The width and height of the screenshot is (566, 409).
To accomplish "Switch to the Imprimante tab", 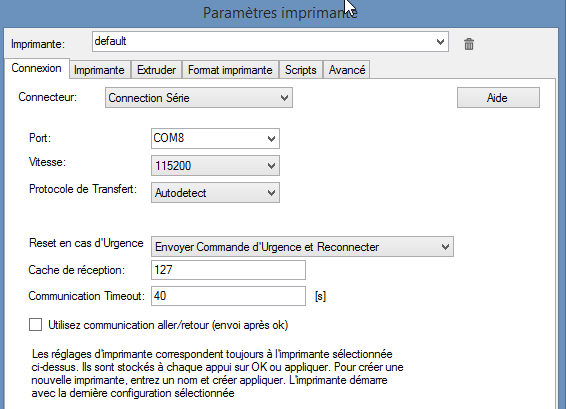I will click(99, 70).
